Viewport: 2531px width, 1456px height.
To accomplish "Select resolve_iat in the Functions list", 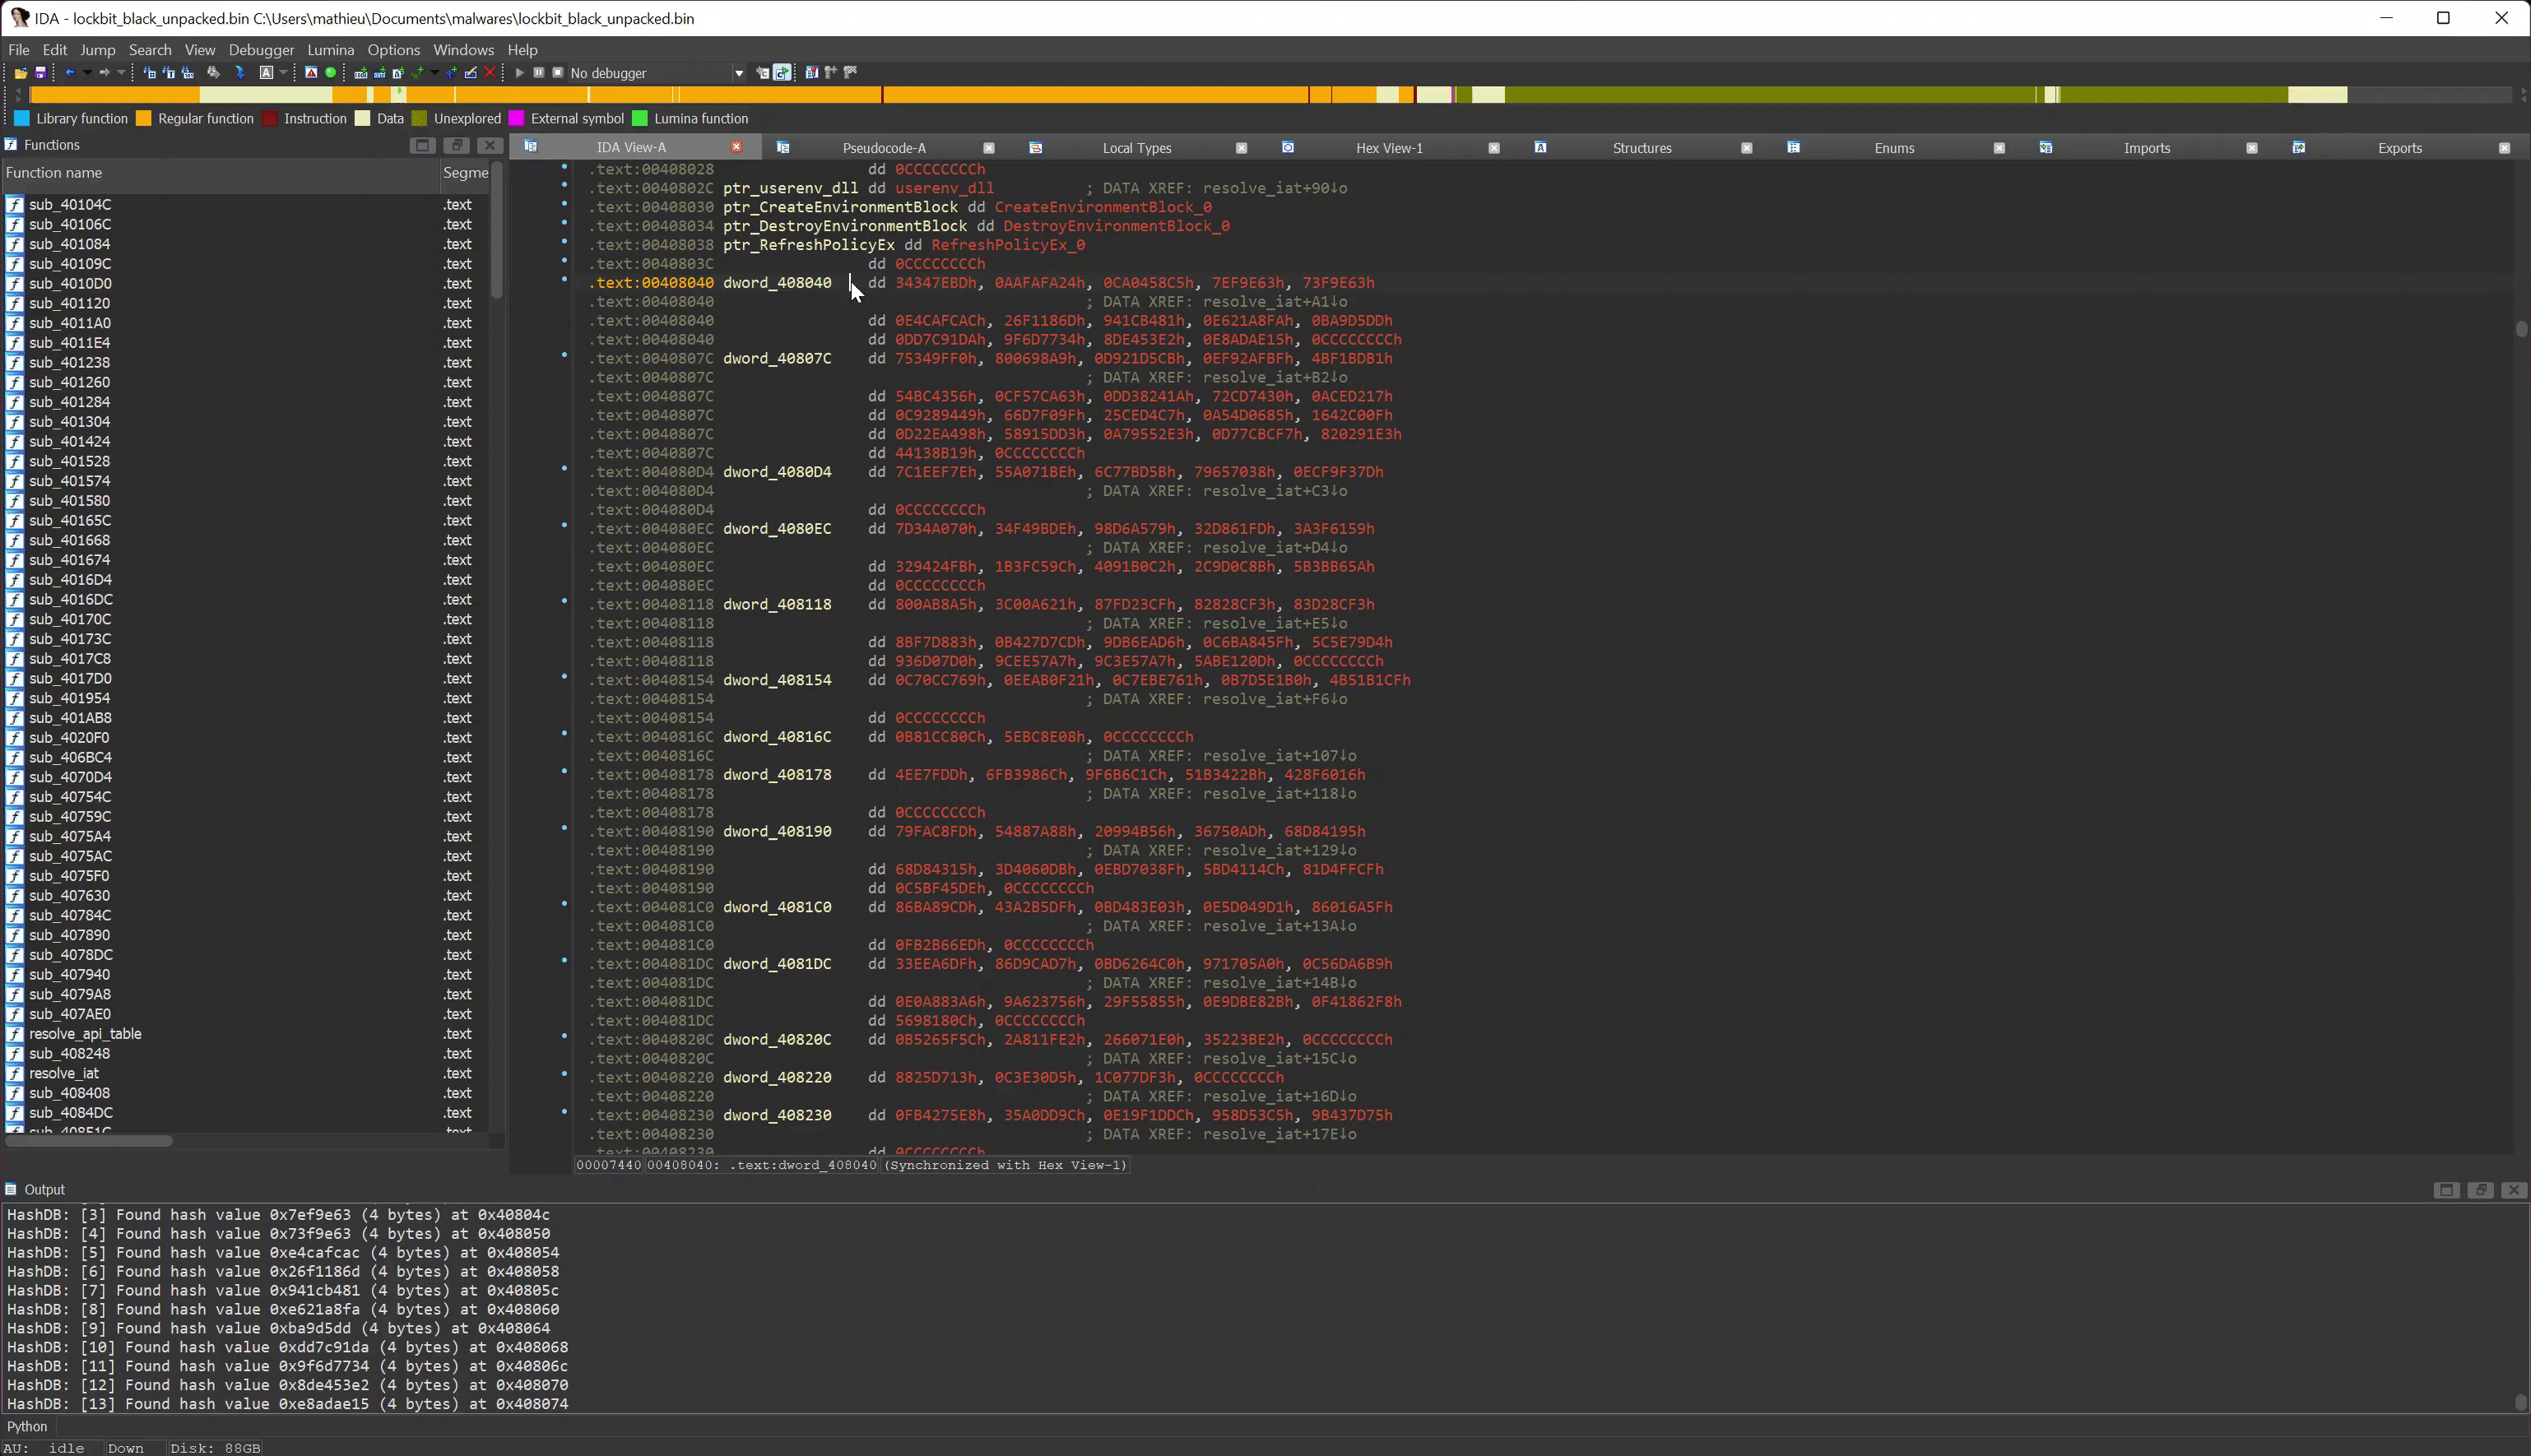I will 64,1073.
